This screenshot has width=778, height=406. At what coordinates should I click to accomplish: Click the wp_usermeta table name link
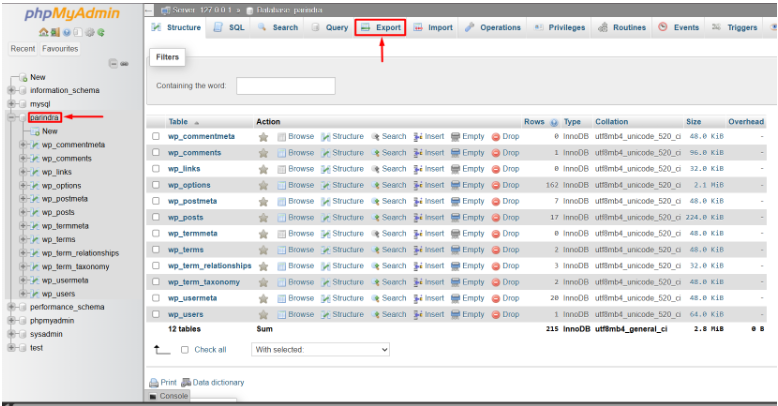pos(192,299)
